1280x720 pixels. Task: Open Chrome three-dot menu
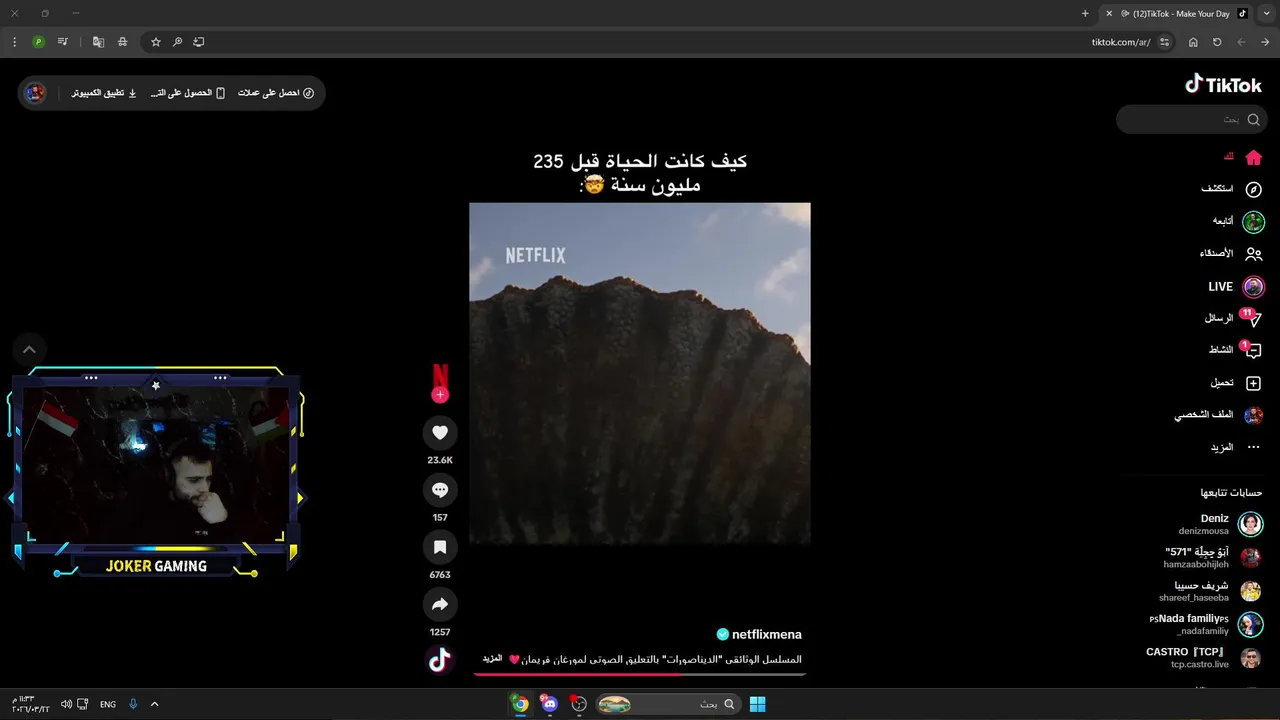(x=14, y=42)
